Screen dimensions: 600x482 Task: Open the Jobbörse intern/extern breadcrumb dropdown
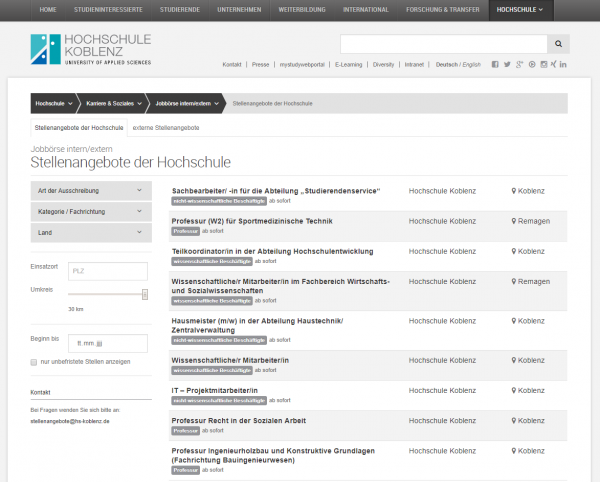click(x=187, y=103)
